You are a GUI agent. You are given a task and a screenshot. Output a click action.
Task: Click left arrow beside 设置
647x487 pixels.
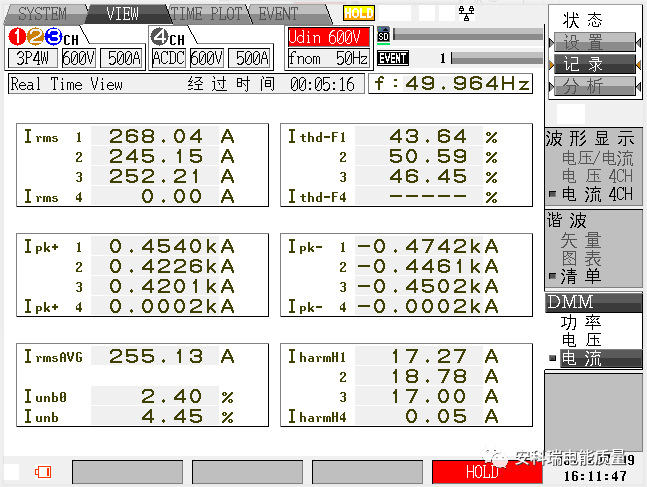pos(551,42)
